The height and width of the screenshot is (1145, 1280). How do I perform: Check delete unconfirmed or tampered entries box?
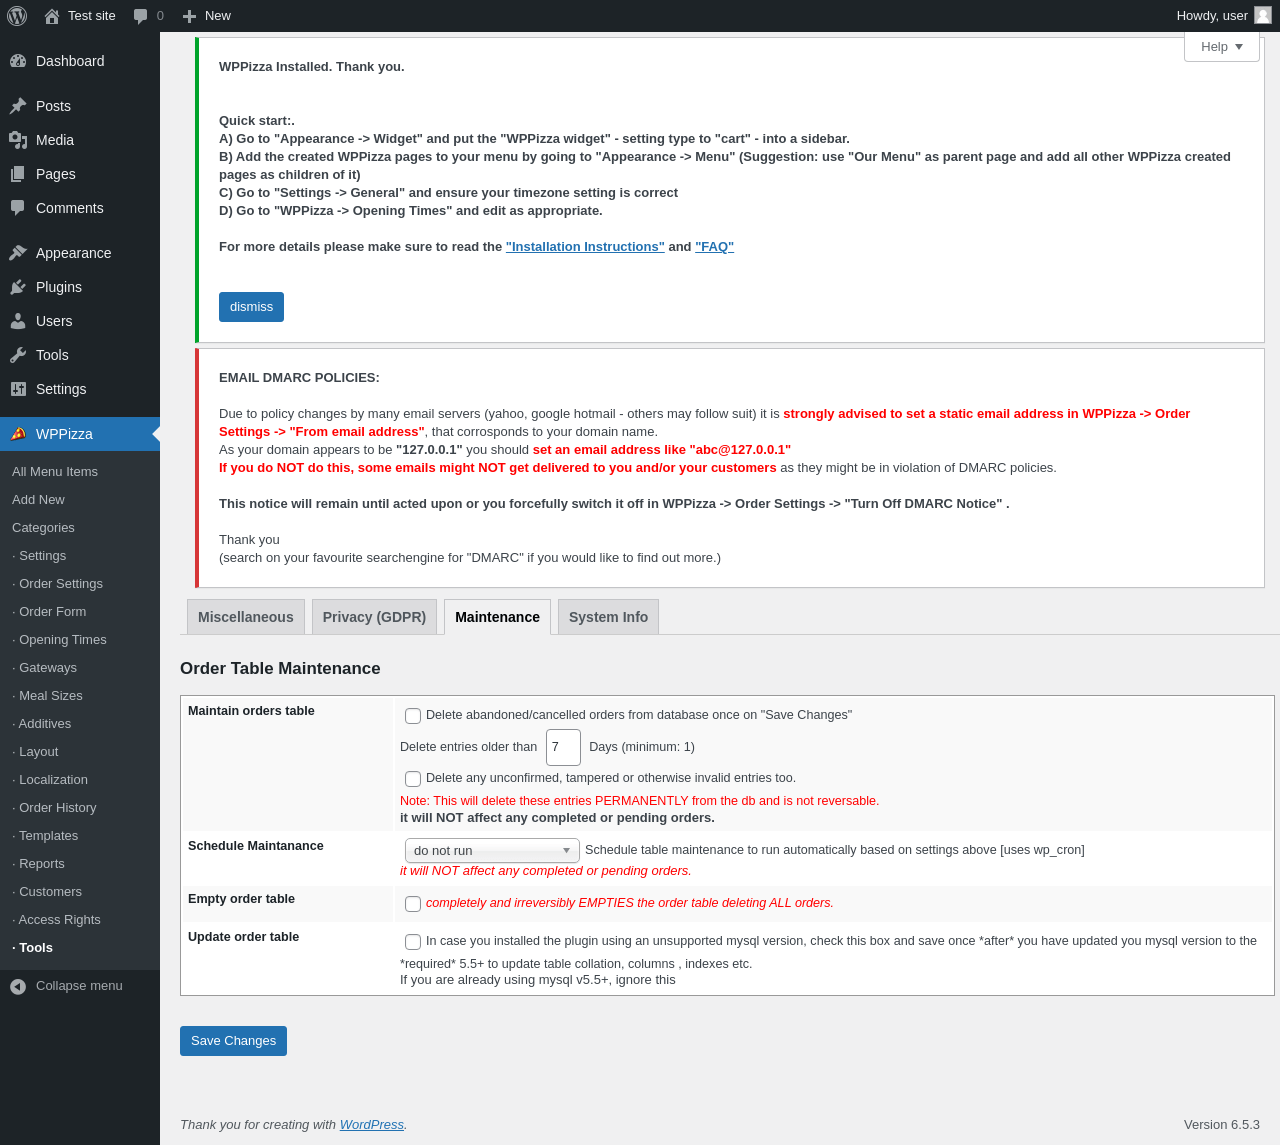tap(413, 779)
